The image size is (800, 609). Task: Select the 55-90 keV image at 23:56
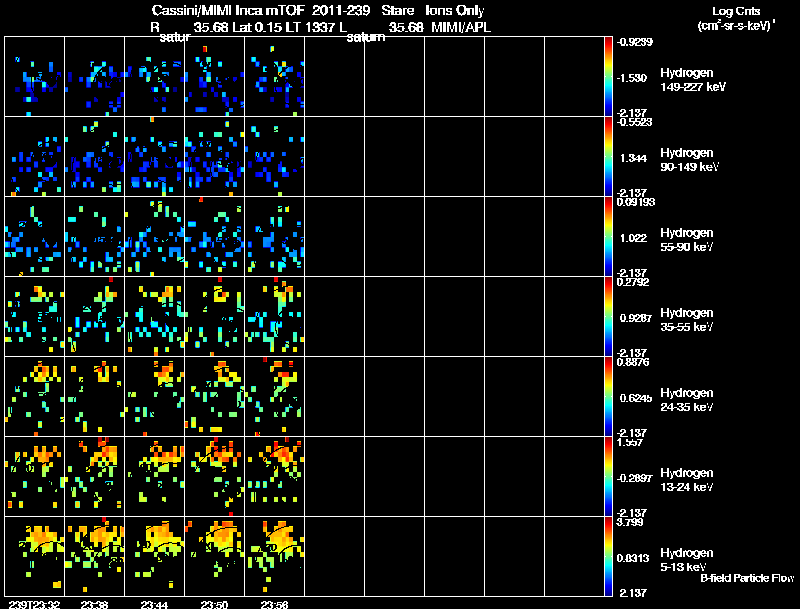[274, 237]
